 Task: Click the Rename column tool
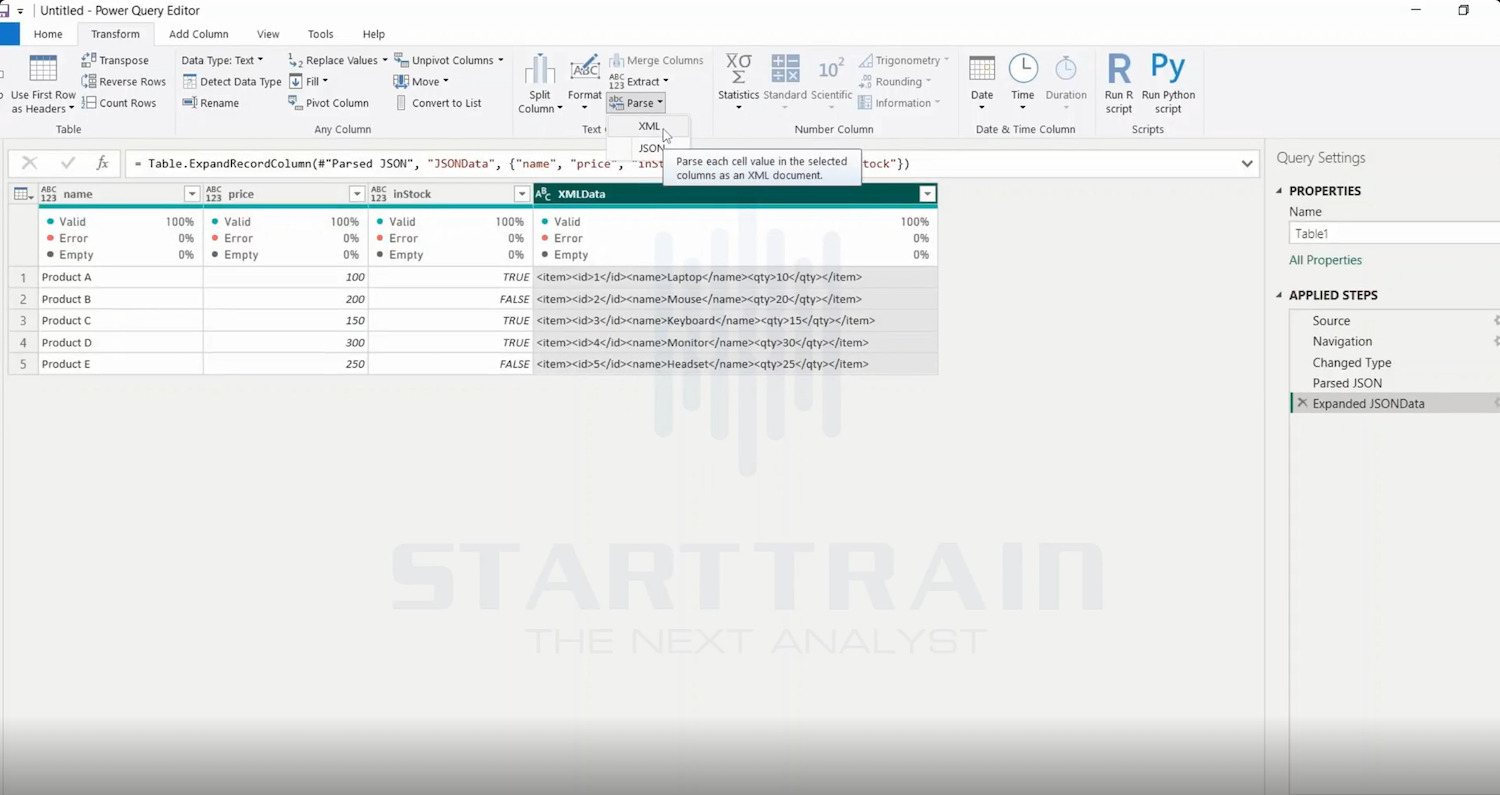coord(210,103)
